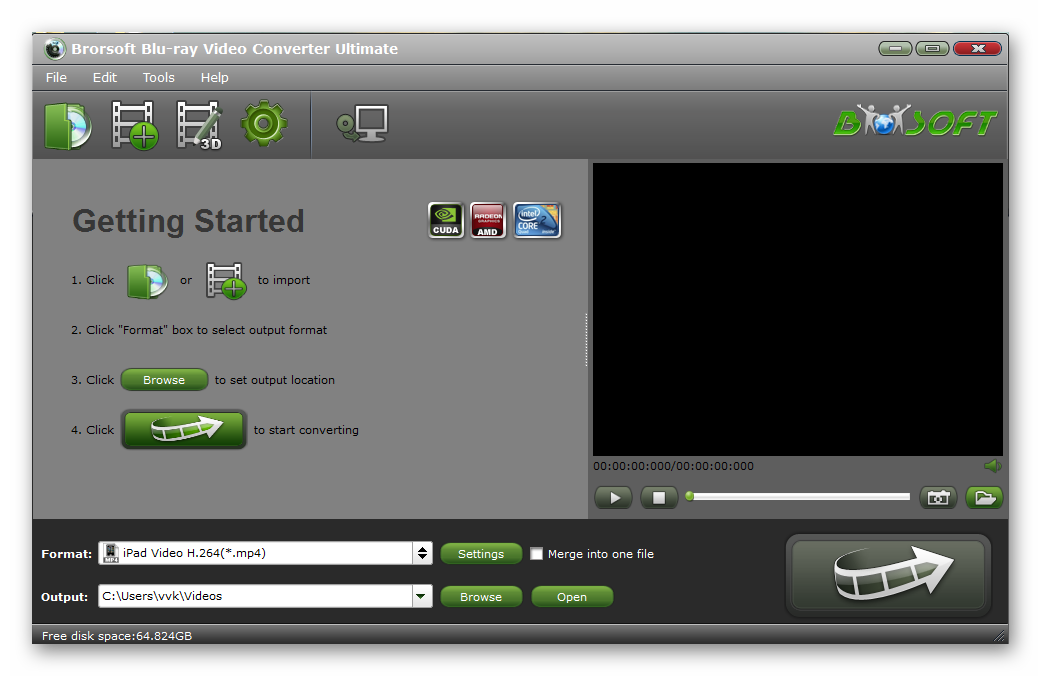Image resolution: width=1041 pixels, height=676 pixels.
Task: Open the Tools menu
Action: (159, 78)
